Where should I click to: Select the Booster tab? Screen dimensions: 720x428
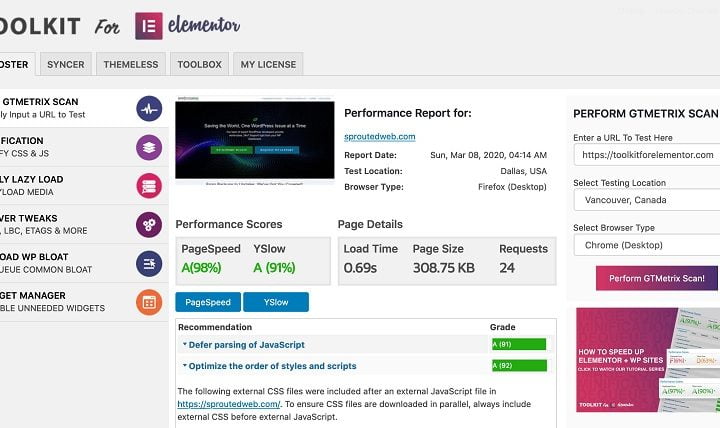coord(17,64)
